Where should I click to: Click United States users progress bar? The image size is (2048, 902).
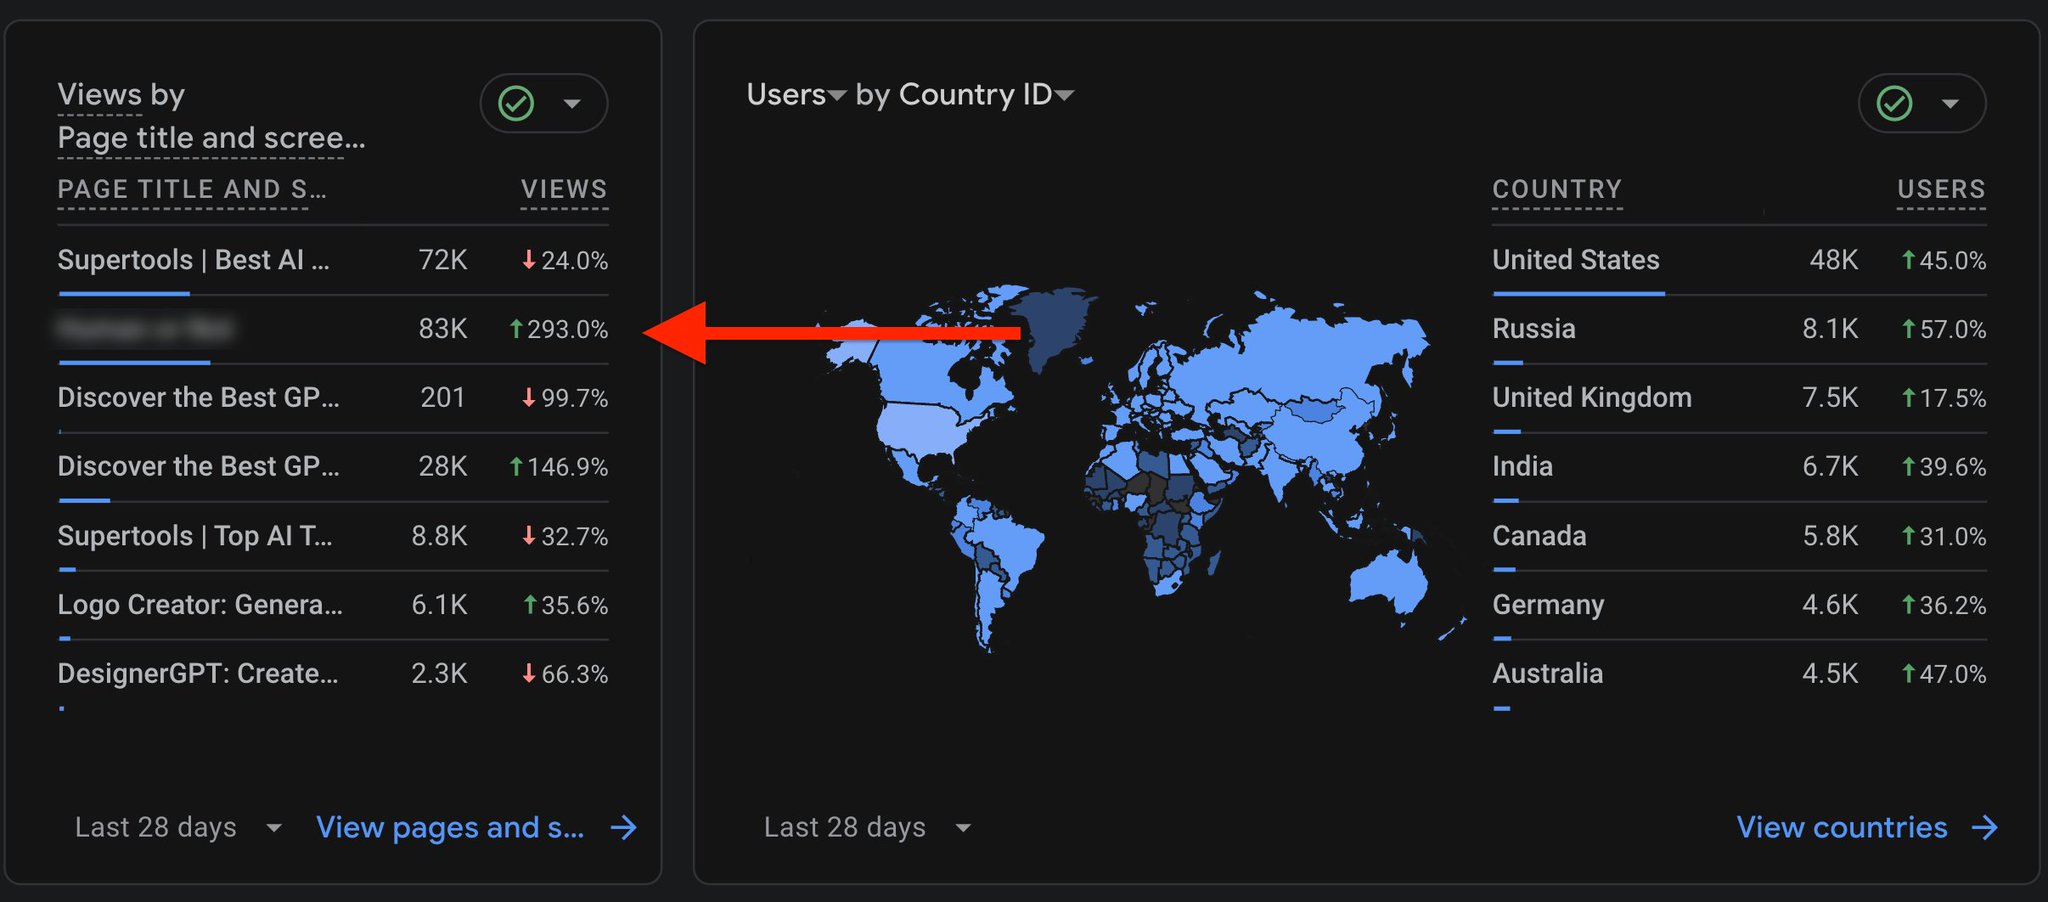click(x=1578, y=294)
